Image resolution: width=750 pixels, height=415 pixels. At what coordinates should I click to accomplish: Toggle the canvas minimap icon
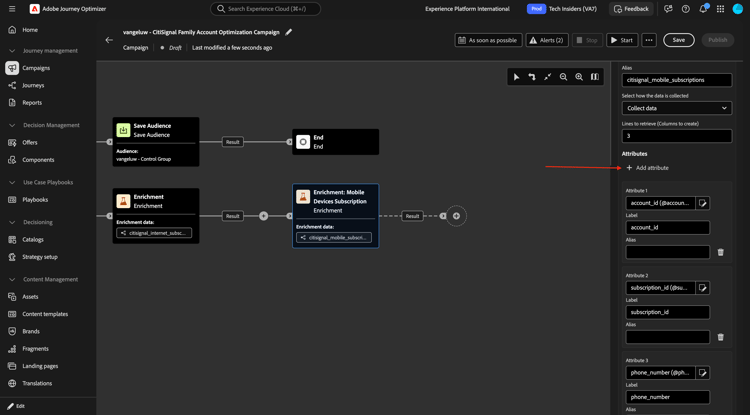click(595, 77)
